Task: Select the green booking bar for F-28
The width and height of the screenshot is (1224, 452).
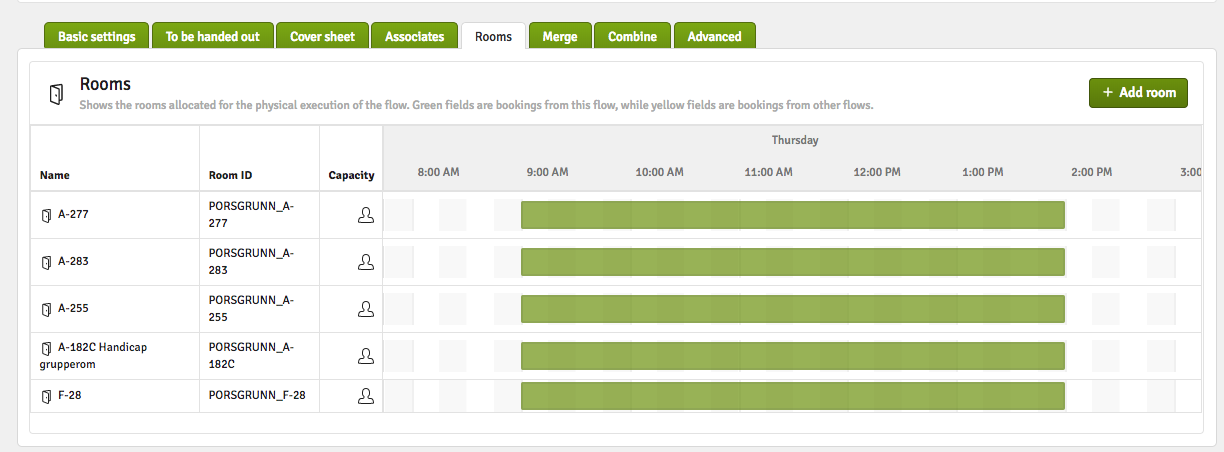Action: point(792,396)
